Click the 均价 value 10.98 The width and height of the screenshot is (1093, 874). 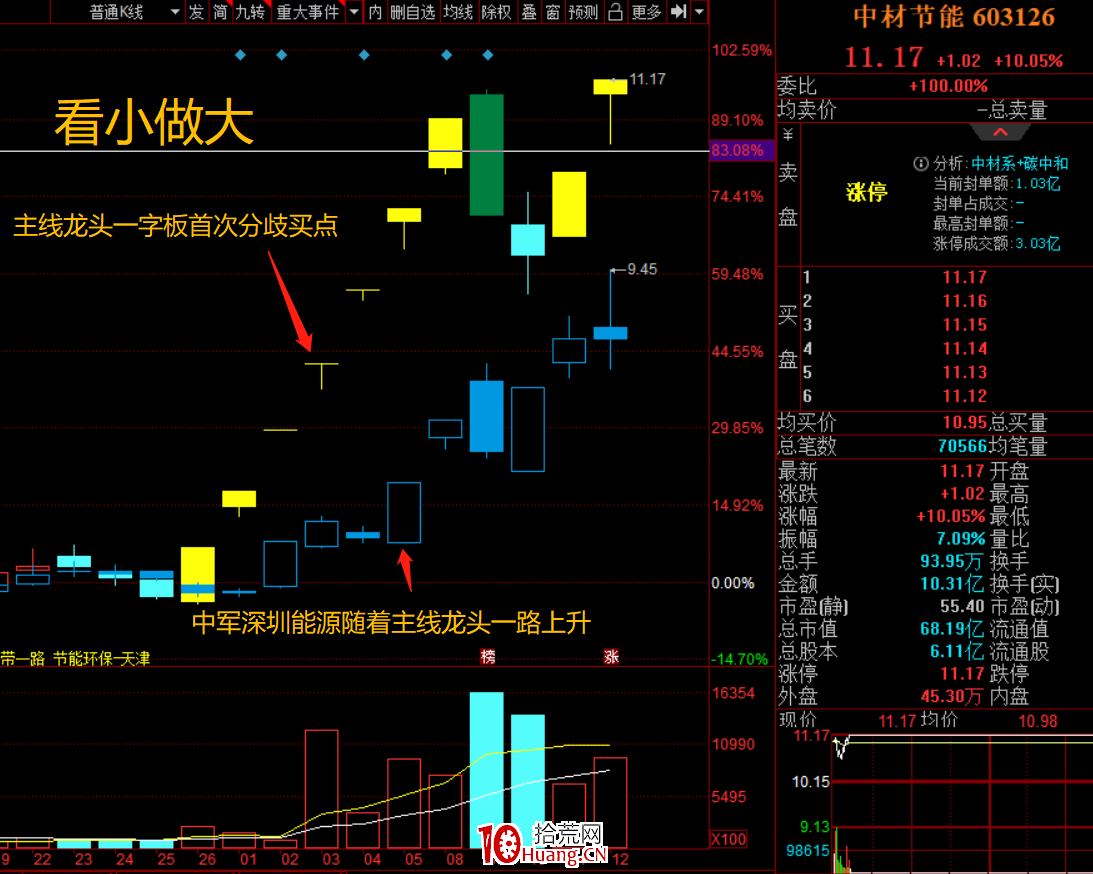coord(1038,721)
